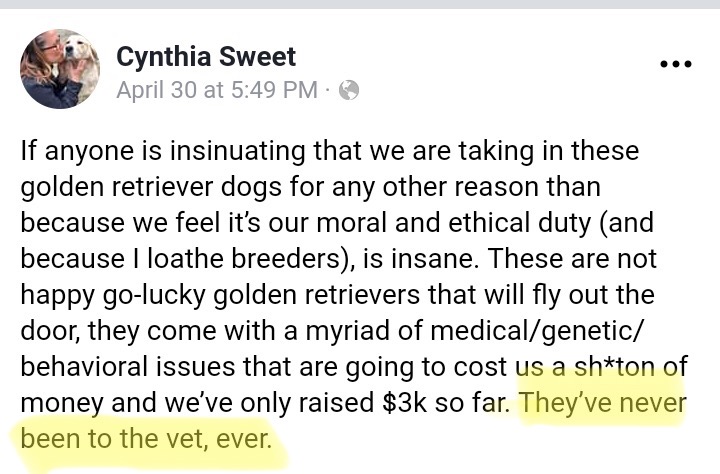Open the April 30 at 5:49 PM timestamp
720x474 pixels.
click(x=217, y=90)
